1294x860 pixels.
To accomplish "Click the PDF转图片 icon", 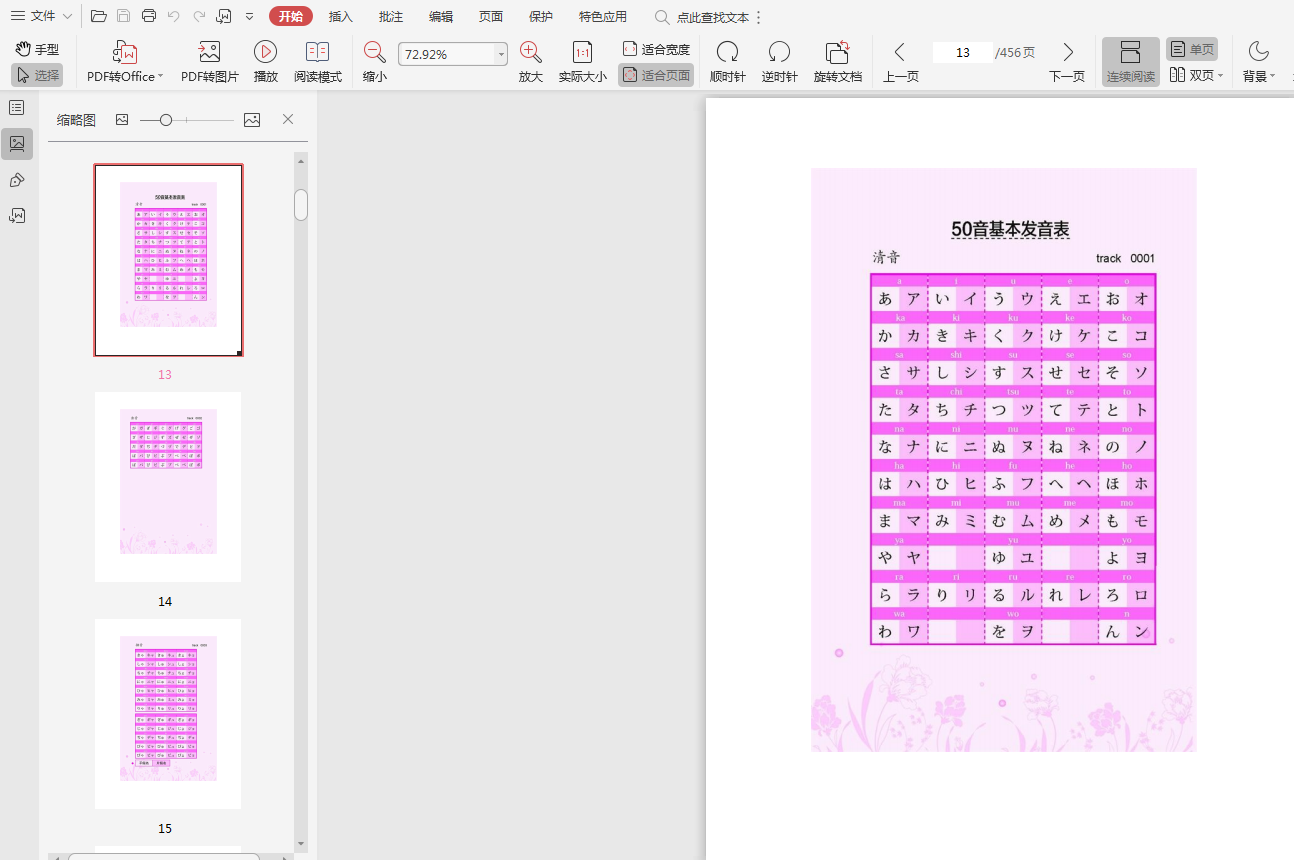I will 209,53.
